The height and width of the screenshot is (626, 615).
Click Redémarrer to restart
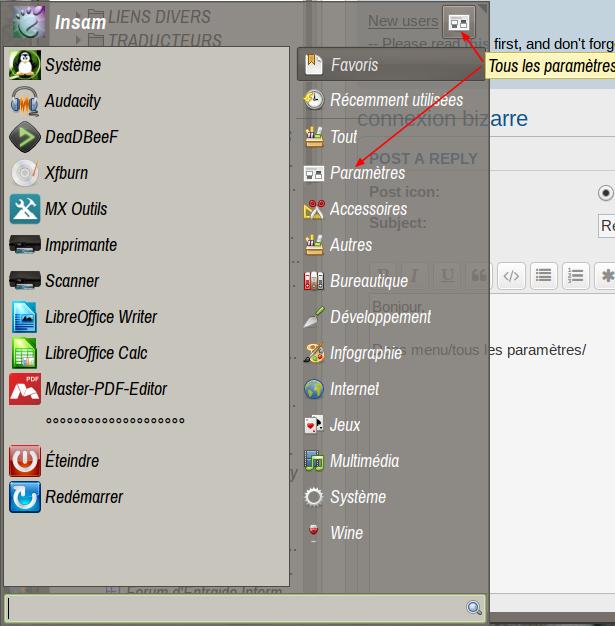[147, 497]
